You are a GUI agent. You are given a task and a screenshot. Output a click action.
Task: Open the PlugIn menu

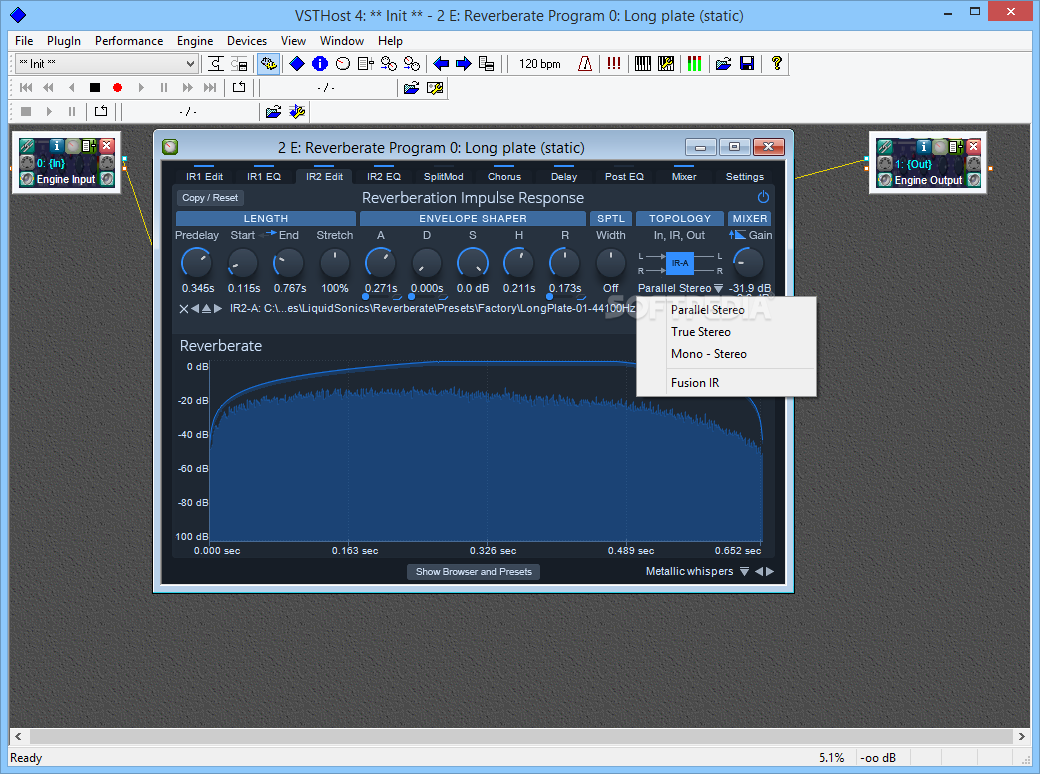click(64, 40)
